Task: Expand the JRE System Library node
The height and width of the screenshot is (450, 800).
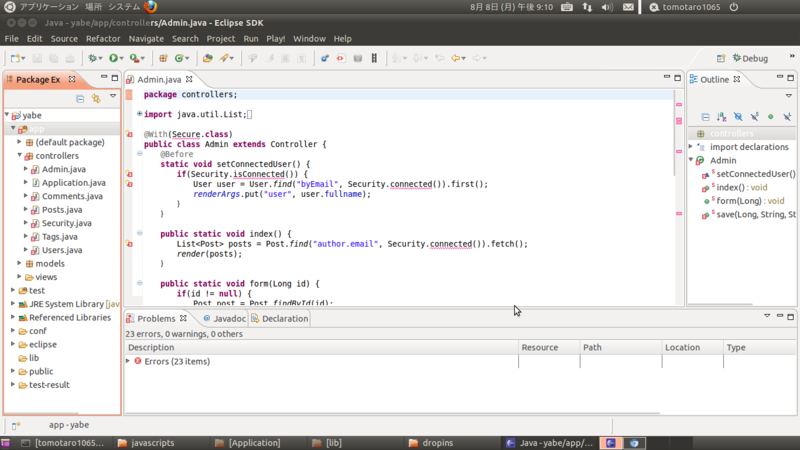Action: [13, 304]
